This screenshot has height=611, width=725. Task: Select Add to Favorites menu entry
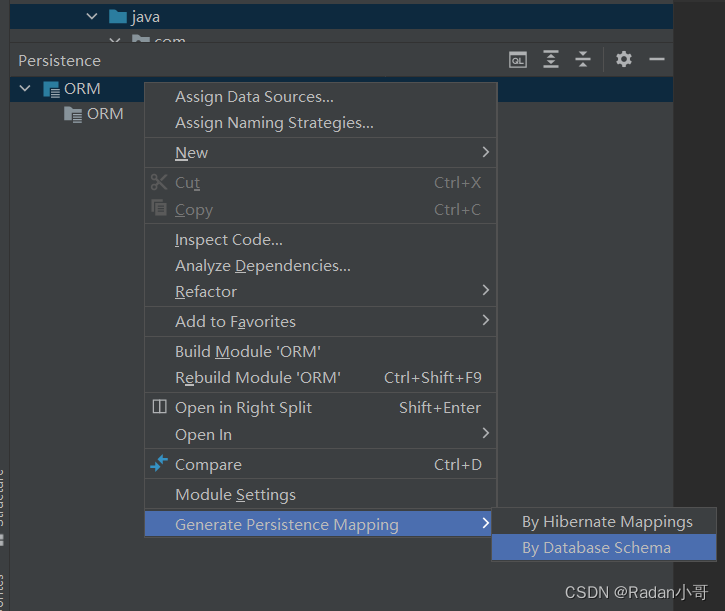click(320, 321)
